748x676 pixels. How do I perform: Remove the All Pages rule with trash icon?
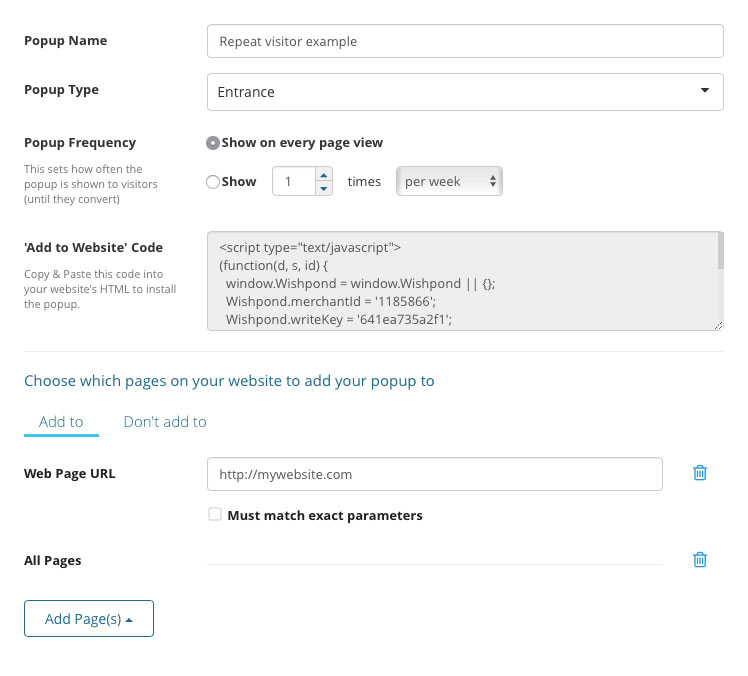tap(700, 560)
